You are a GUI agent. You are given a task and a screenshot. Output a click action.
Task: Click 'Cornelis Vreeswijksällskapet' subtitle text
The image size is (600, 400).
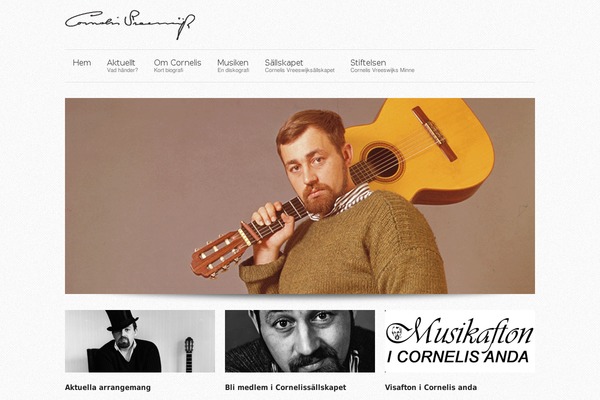pos(300,70)
